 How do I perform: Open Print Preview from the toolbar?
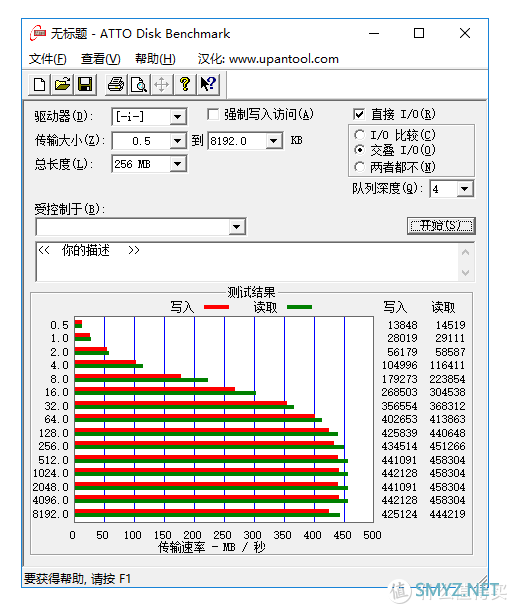click(x=139, y=84)
